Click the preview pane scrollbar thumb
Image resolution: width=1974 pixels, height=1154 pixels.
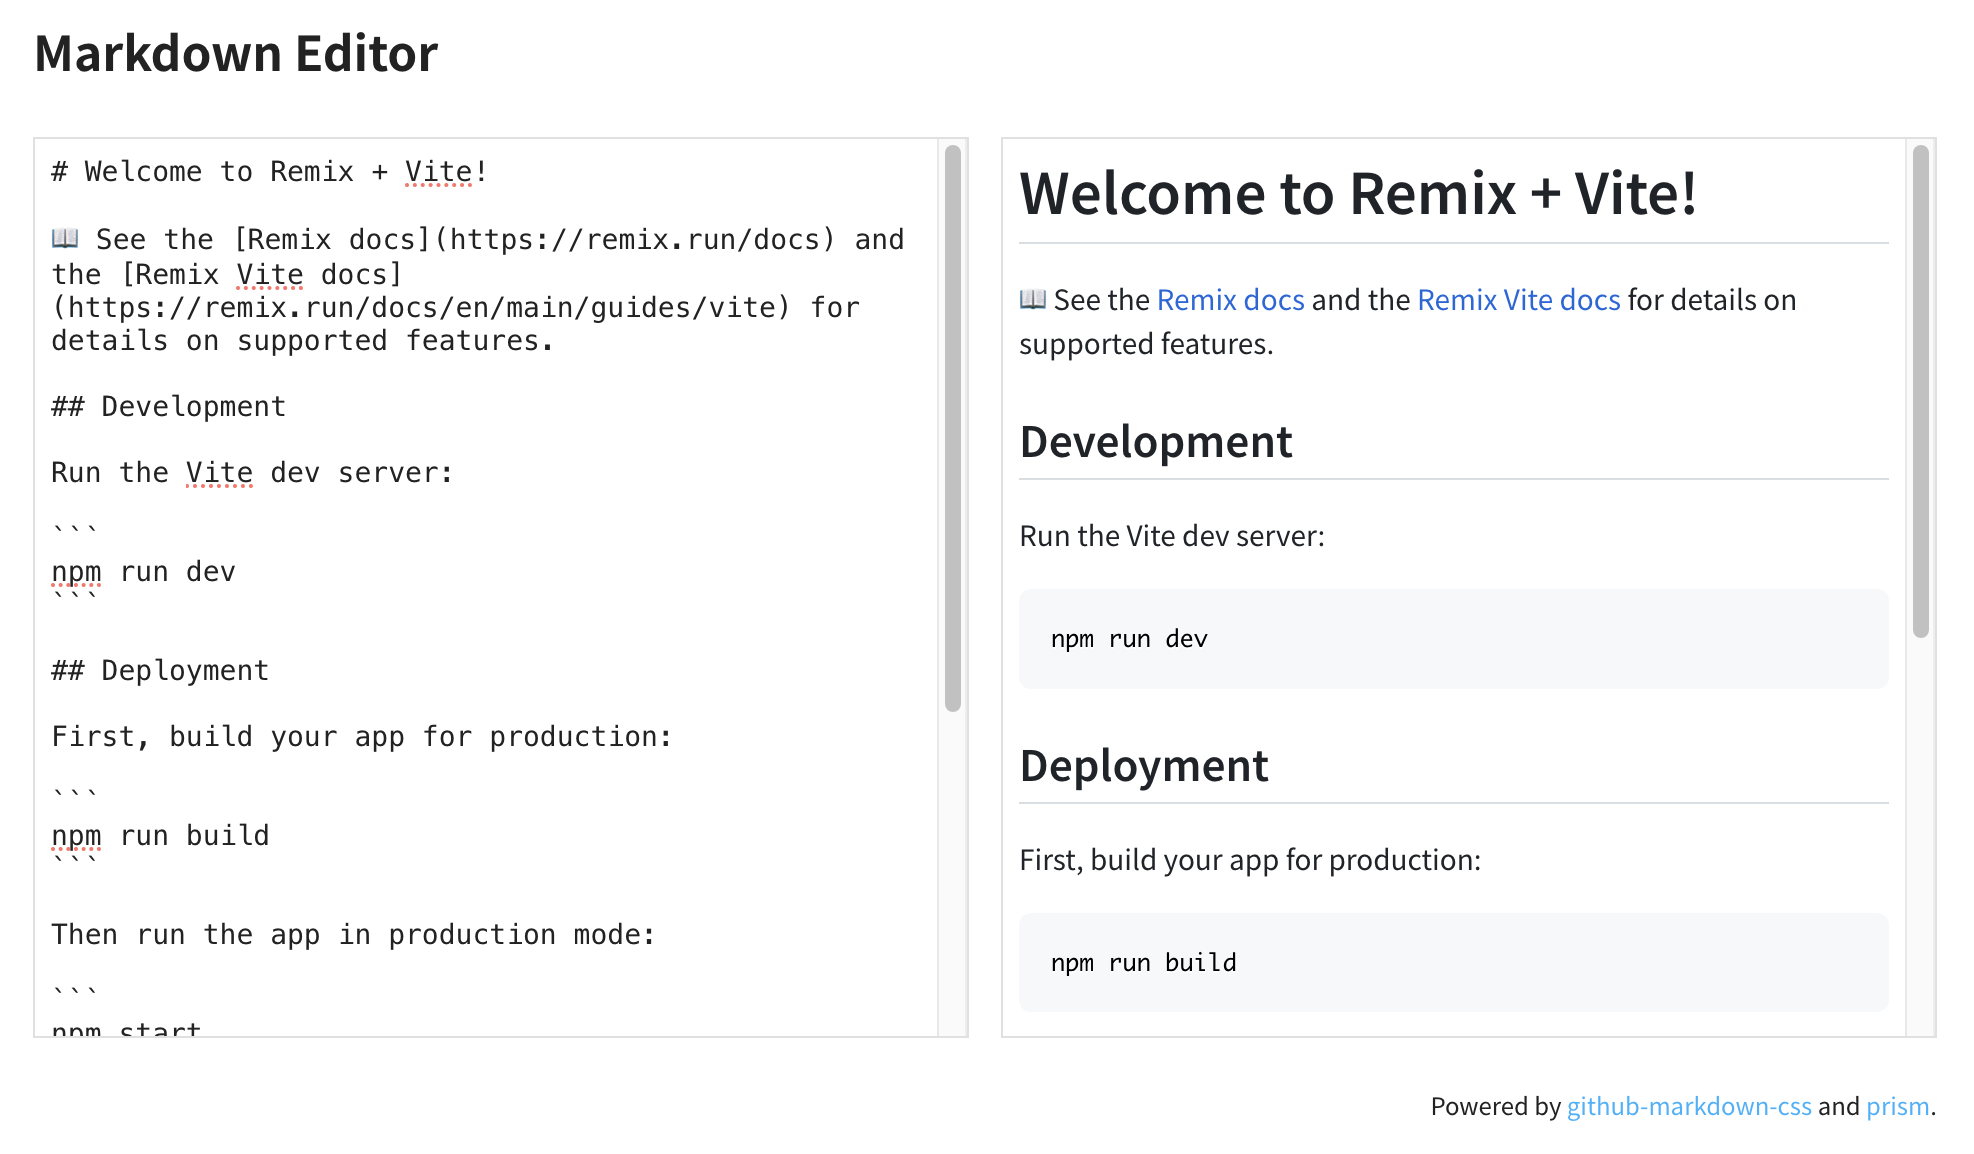[1920, 390]
